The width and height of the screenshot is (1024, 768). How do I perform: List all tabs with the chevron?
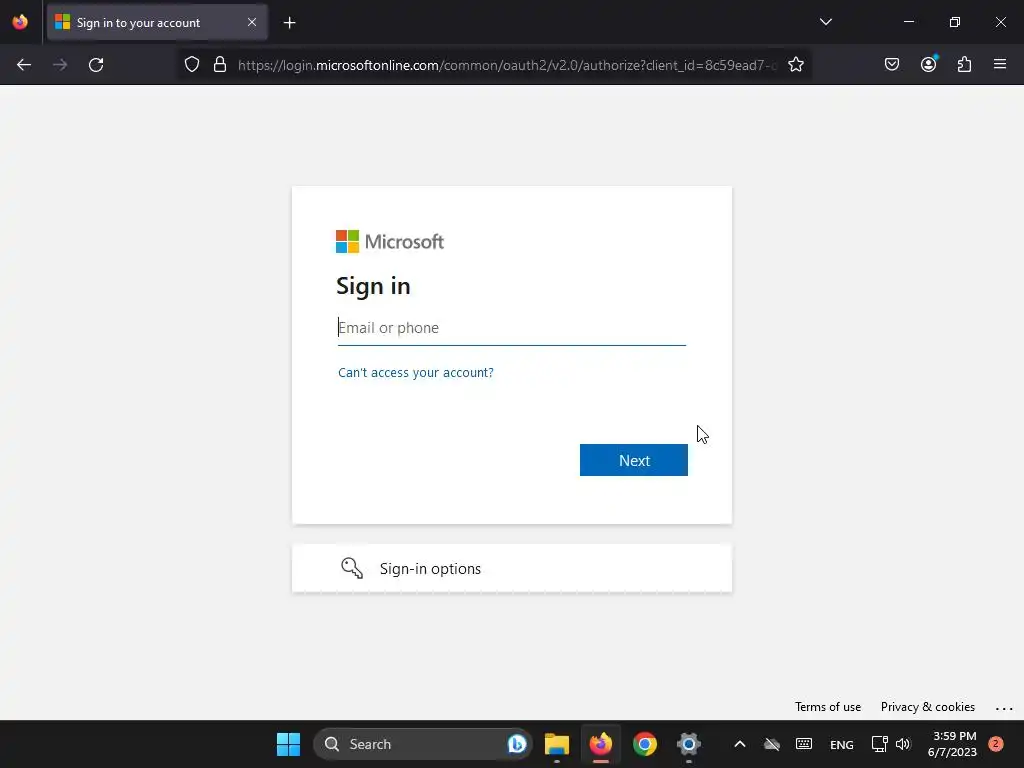tap(825, 22)
